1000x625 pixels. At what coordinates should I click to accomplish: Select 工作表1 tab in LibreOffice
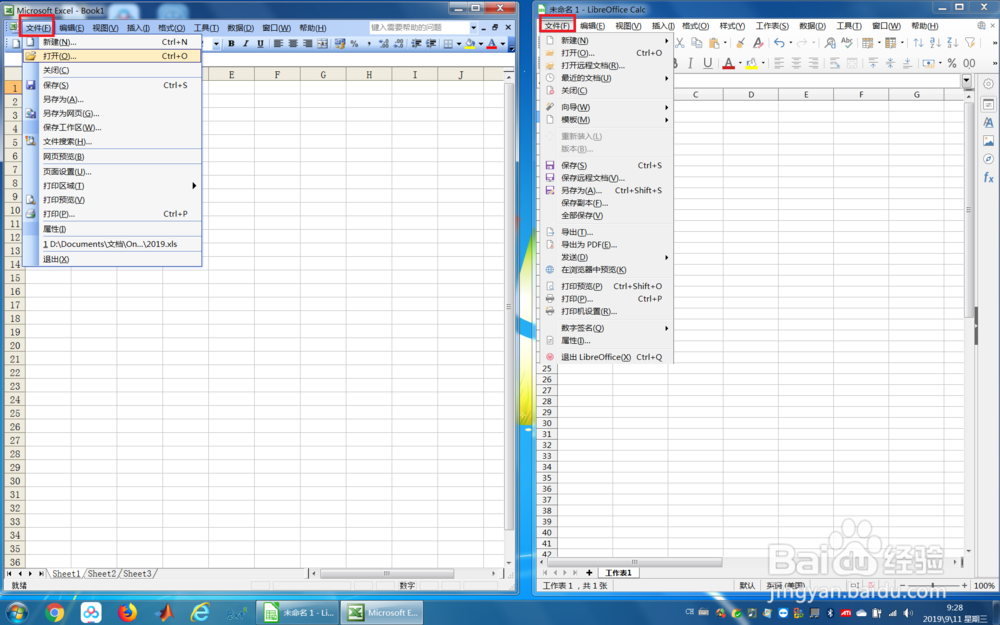[619, 573]
